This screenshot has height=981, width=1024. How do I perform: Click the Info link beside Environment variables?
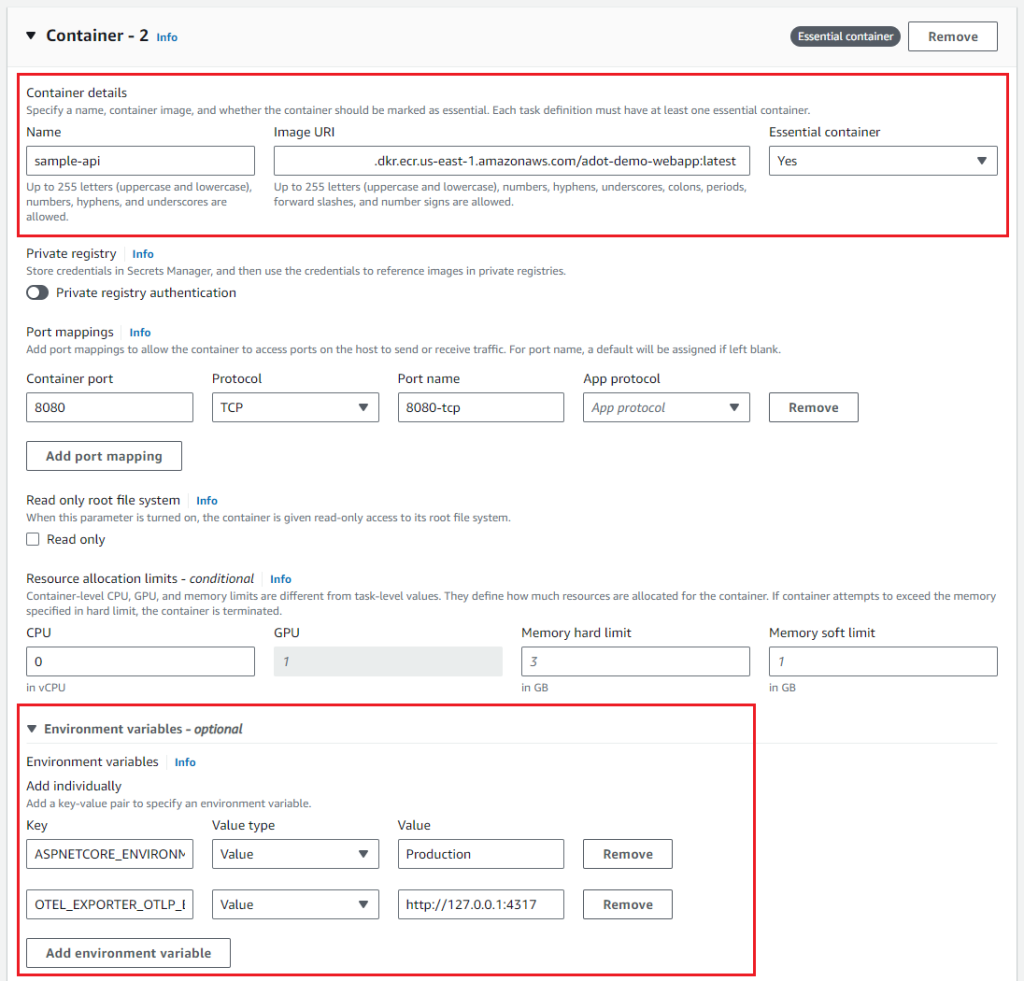[185, 762]
